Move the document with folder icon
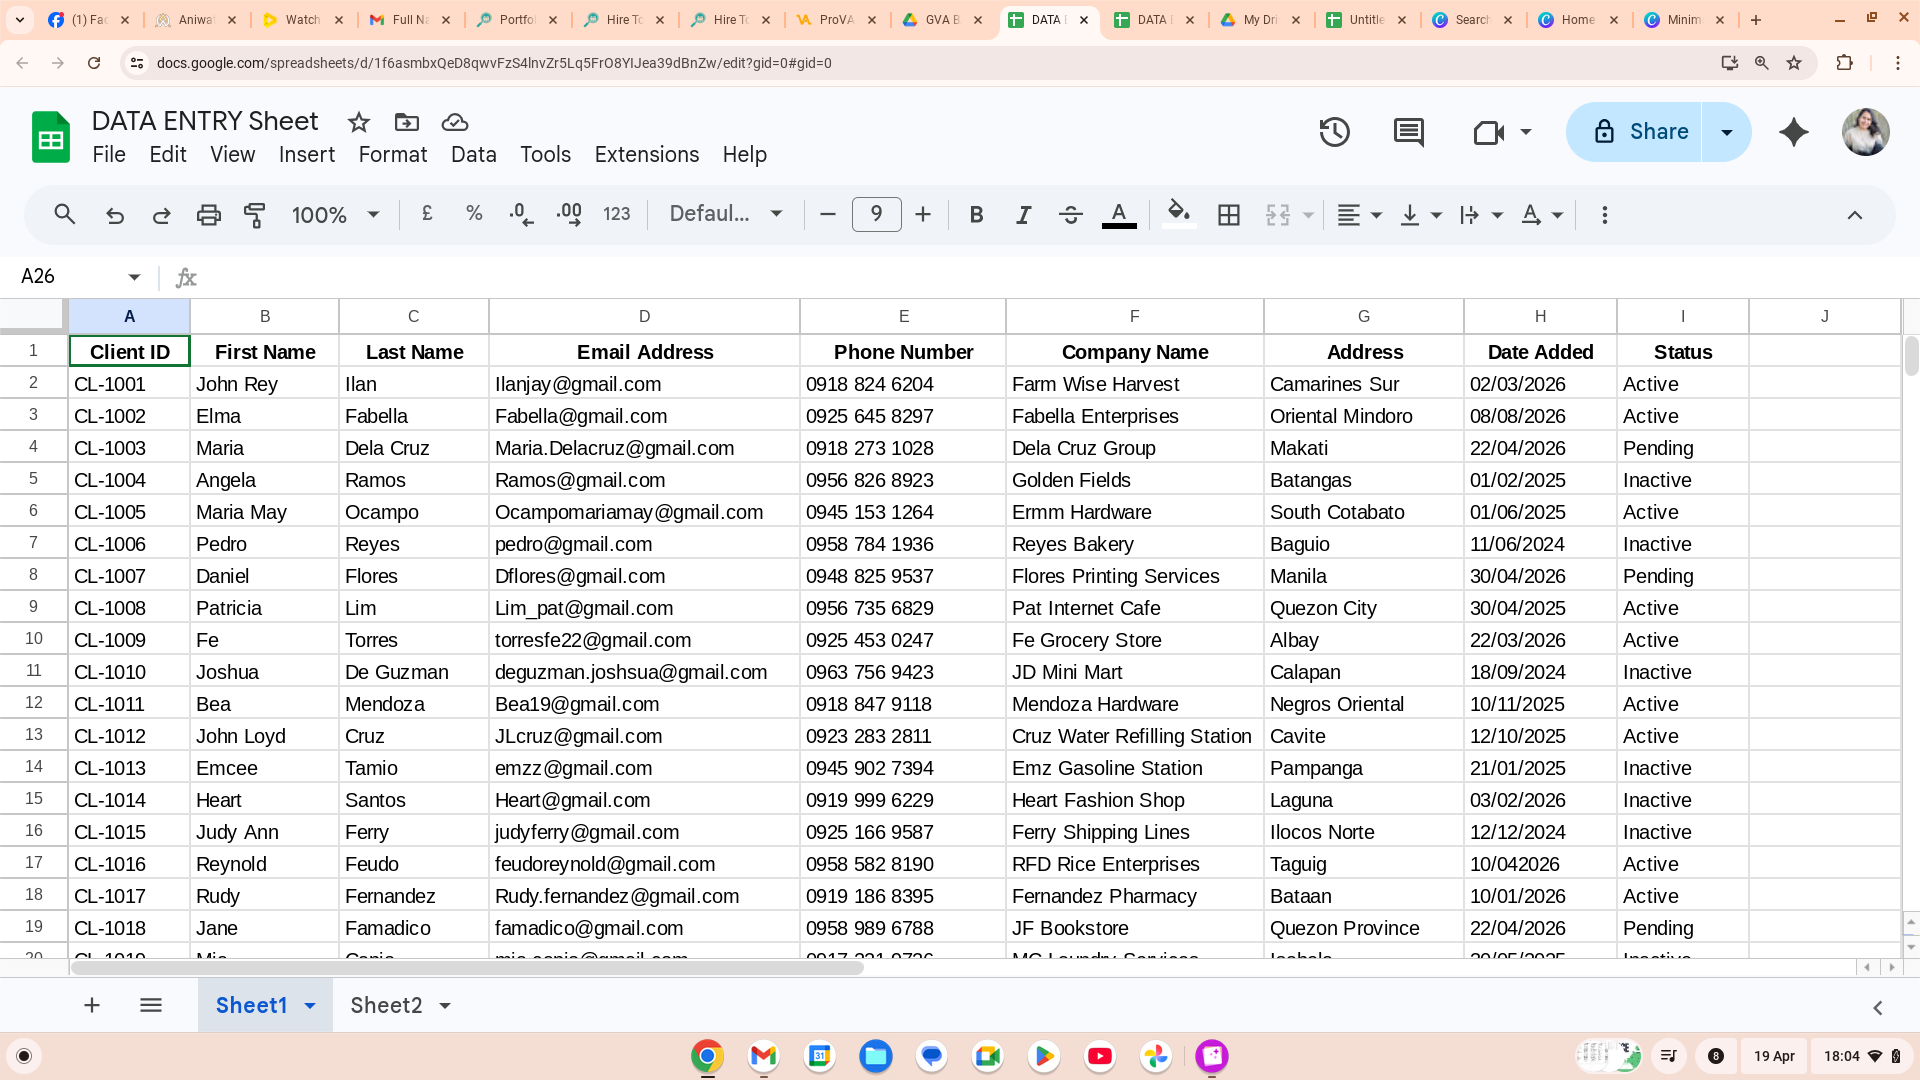Viewport: 1920px width, 1080px height. [x=407, y=122]
